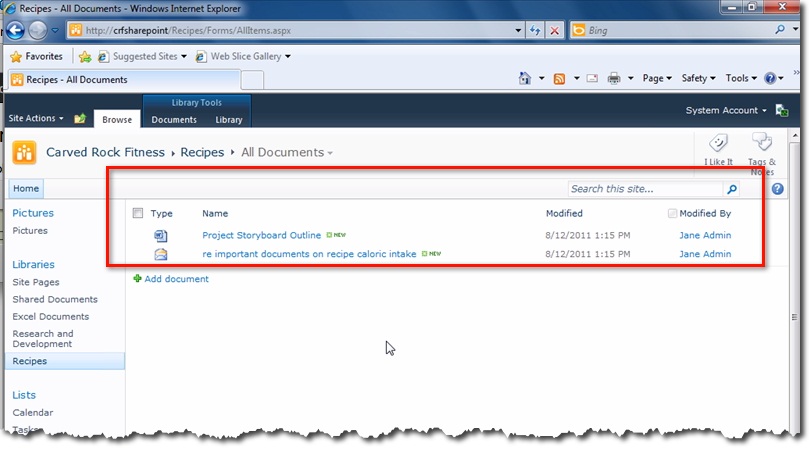Click the Internet Explorer logo in title bar
The image size is (810, 449).
pyautogui.click(x=9, y=8)
